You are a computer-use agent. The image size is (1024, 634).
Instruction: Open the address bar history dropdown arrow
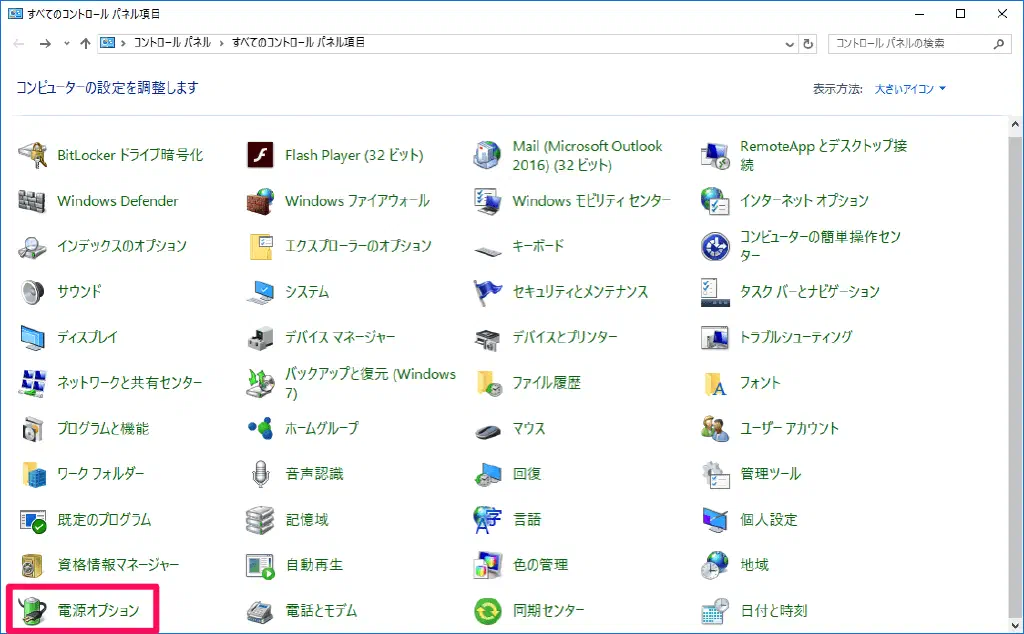786,44
